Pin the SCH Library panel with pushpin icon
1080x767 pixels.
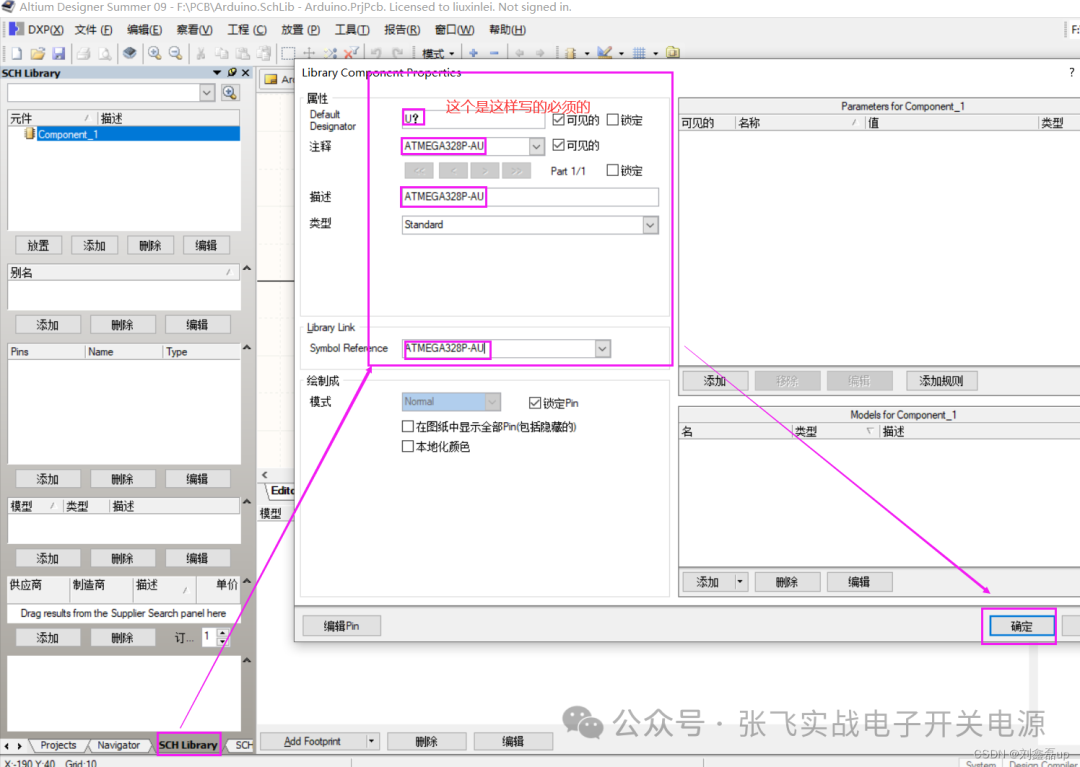[232, 73]
